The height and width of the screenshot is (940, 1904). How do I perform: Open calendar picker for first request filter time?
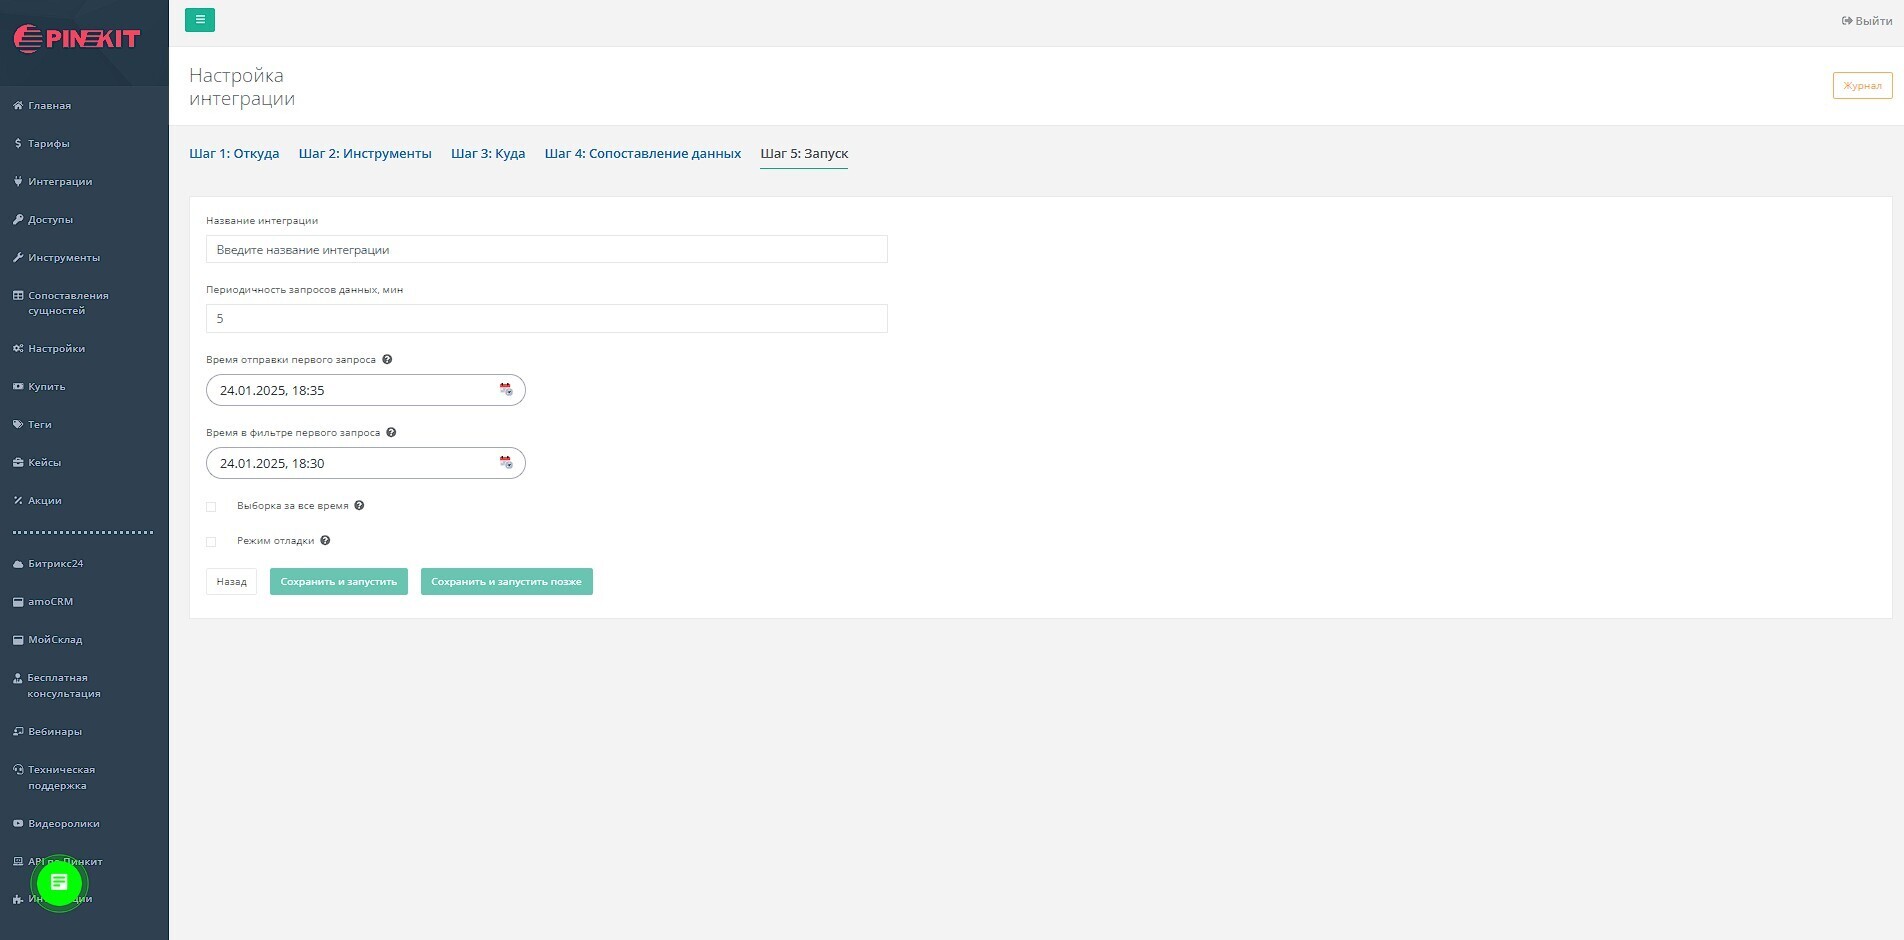pos(506,463)
